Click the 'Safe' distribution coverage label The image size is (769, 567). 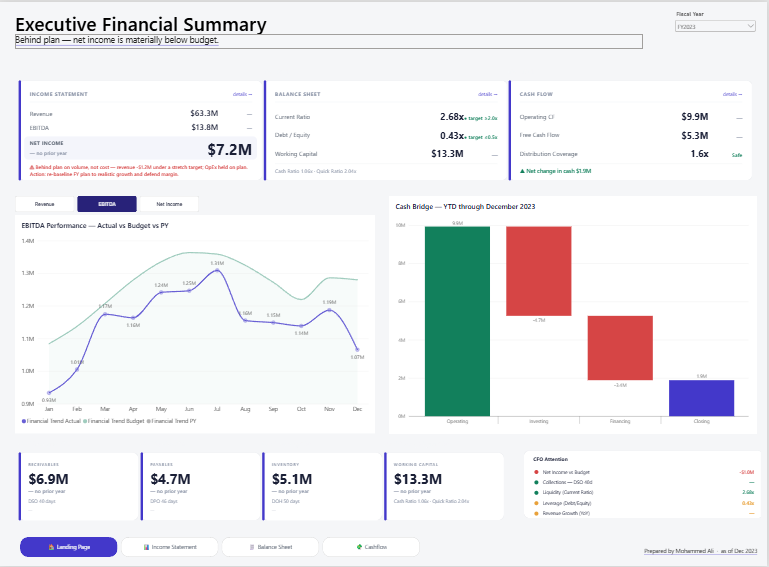[737, 155]
